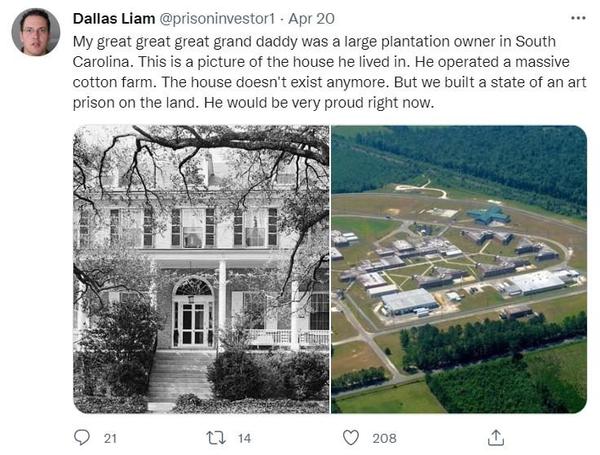
Task: Click the blue-roofed building in the aerial photo
Action: [x=489, y=215]
